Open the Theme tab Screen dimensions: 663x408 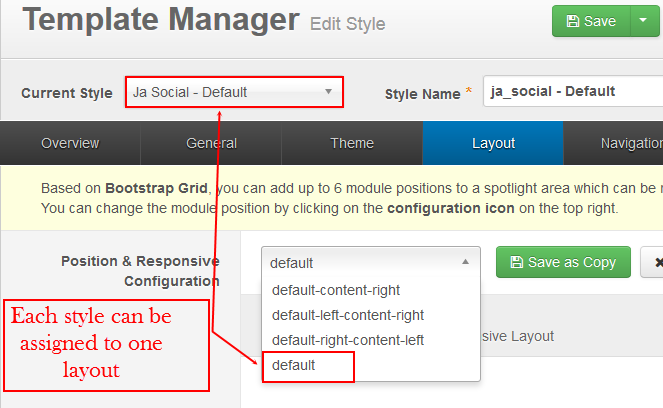352,143
